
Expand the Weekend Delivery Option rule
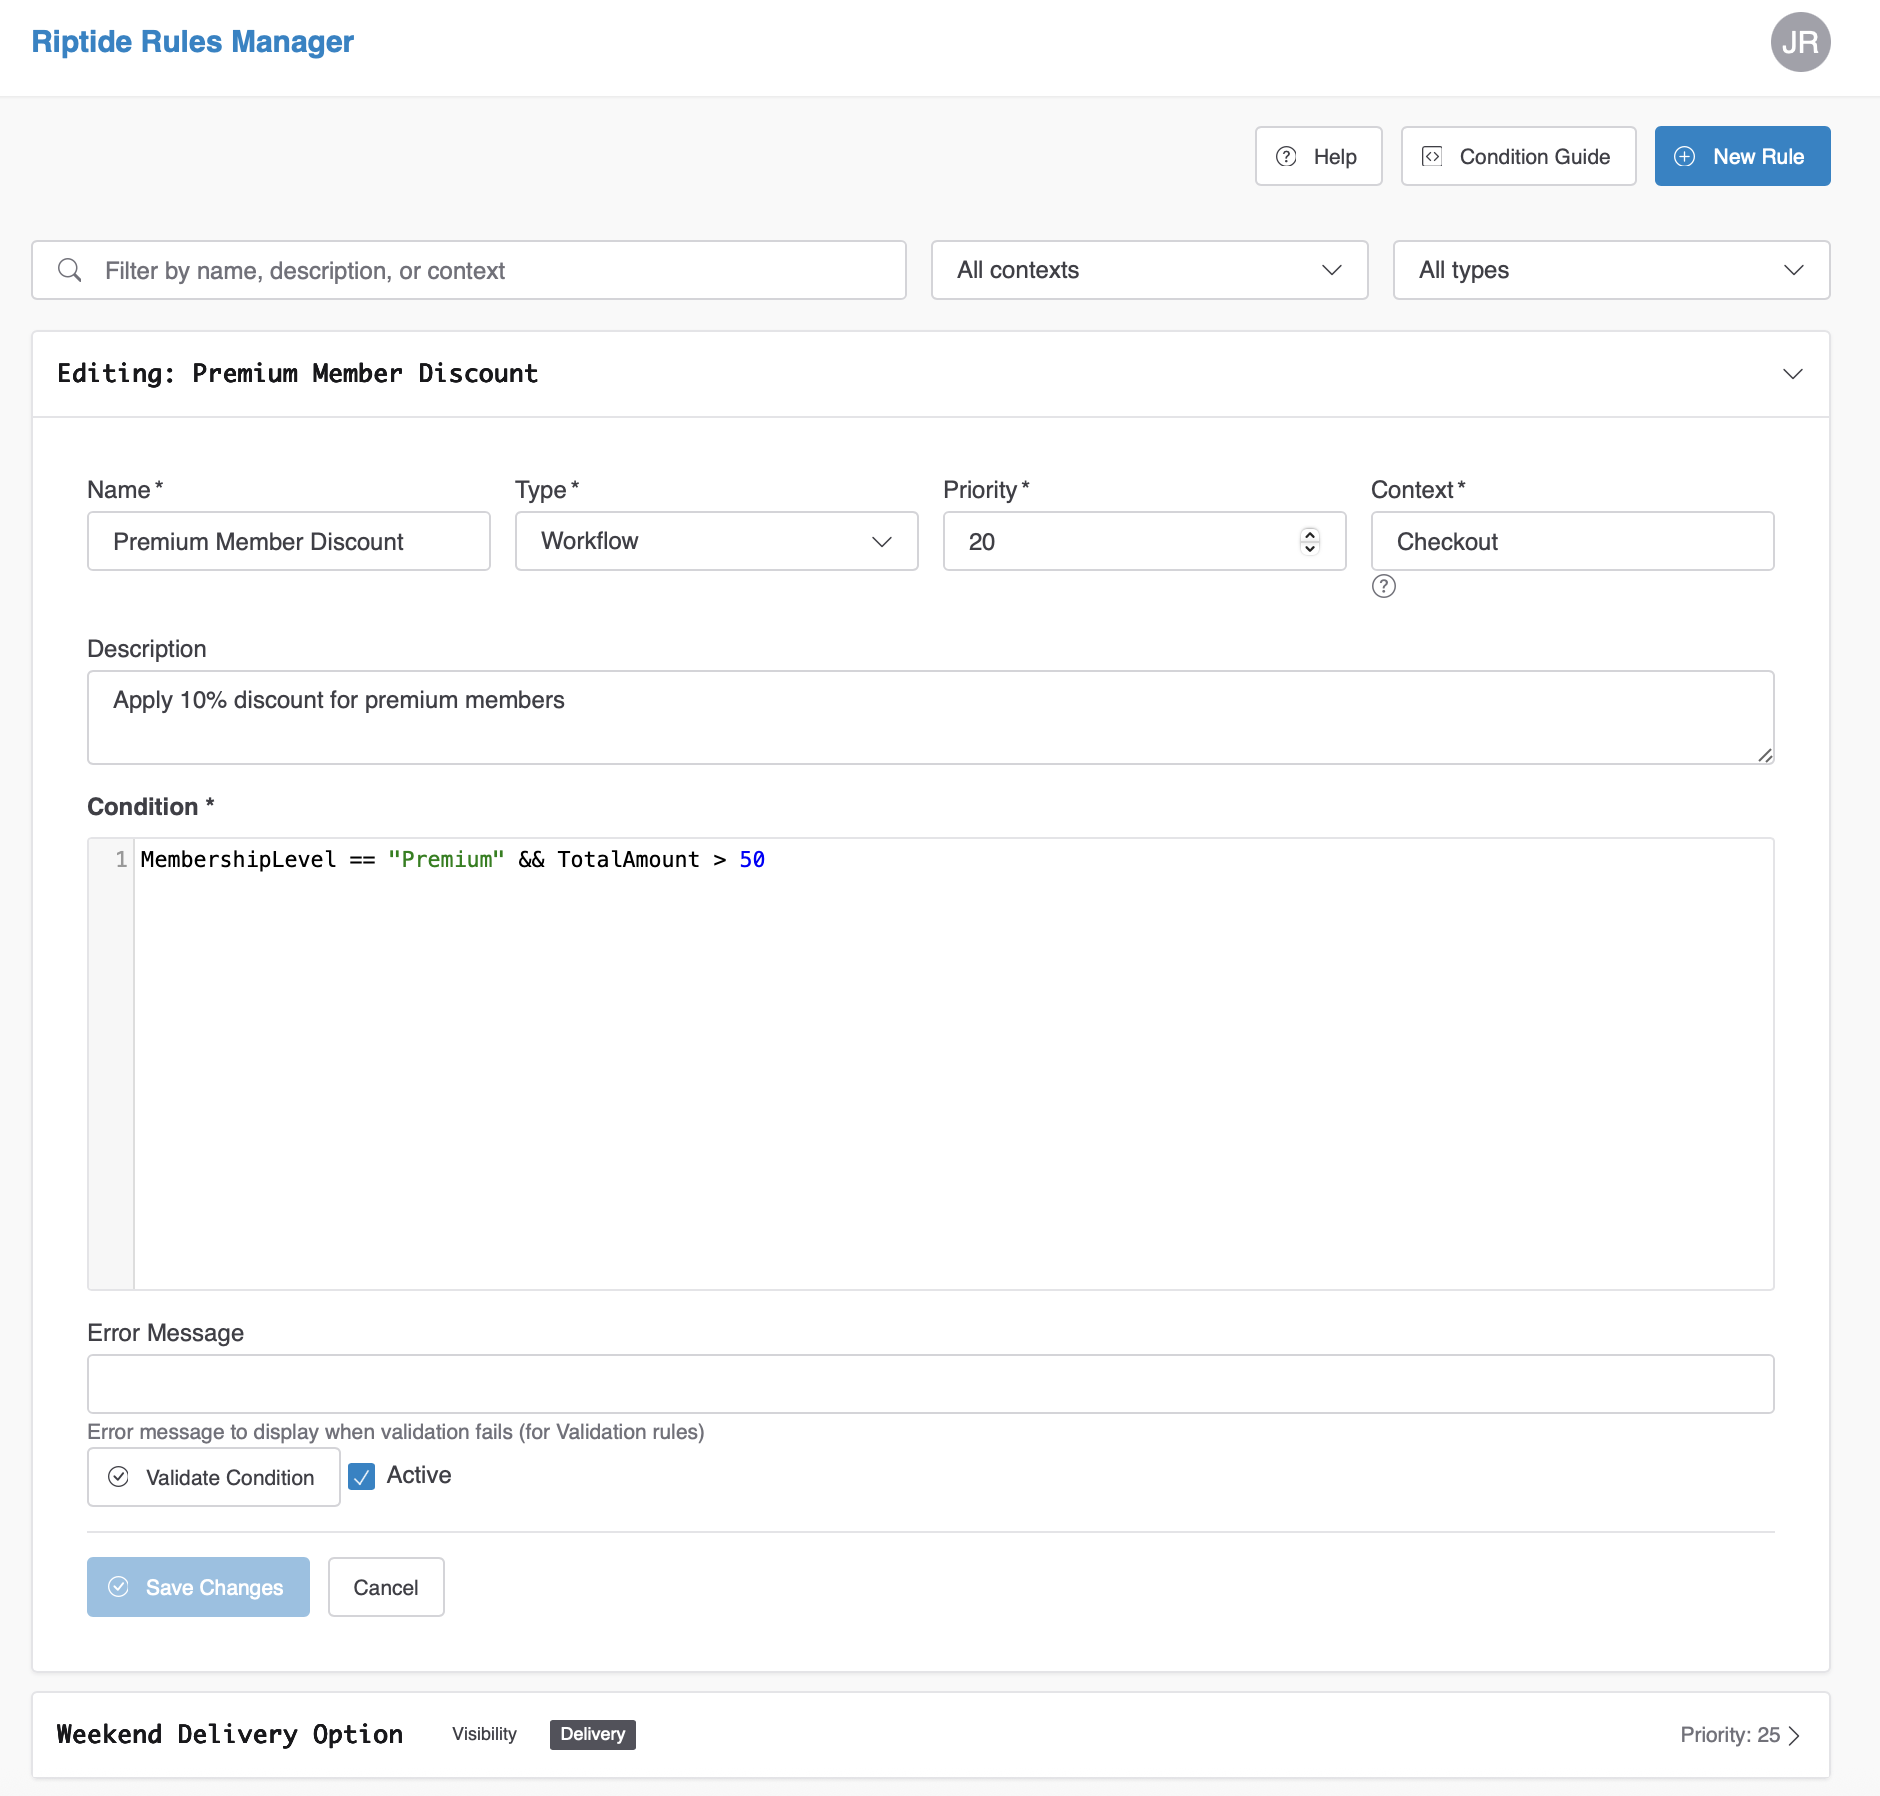point(1793,1735)
